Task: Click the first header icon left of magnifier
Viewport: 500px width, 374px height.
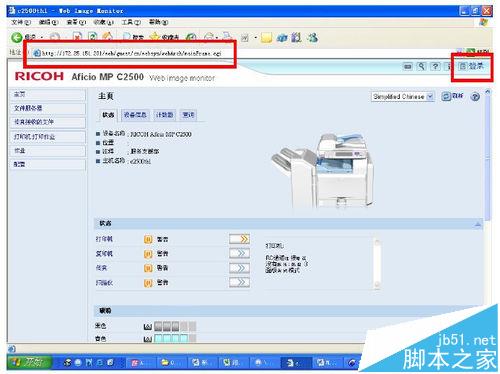Action: coord(407,67)
